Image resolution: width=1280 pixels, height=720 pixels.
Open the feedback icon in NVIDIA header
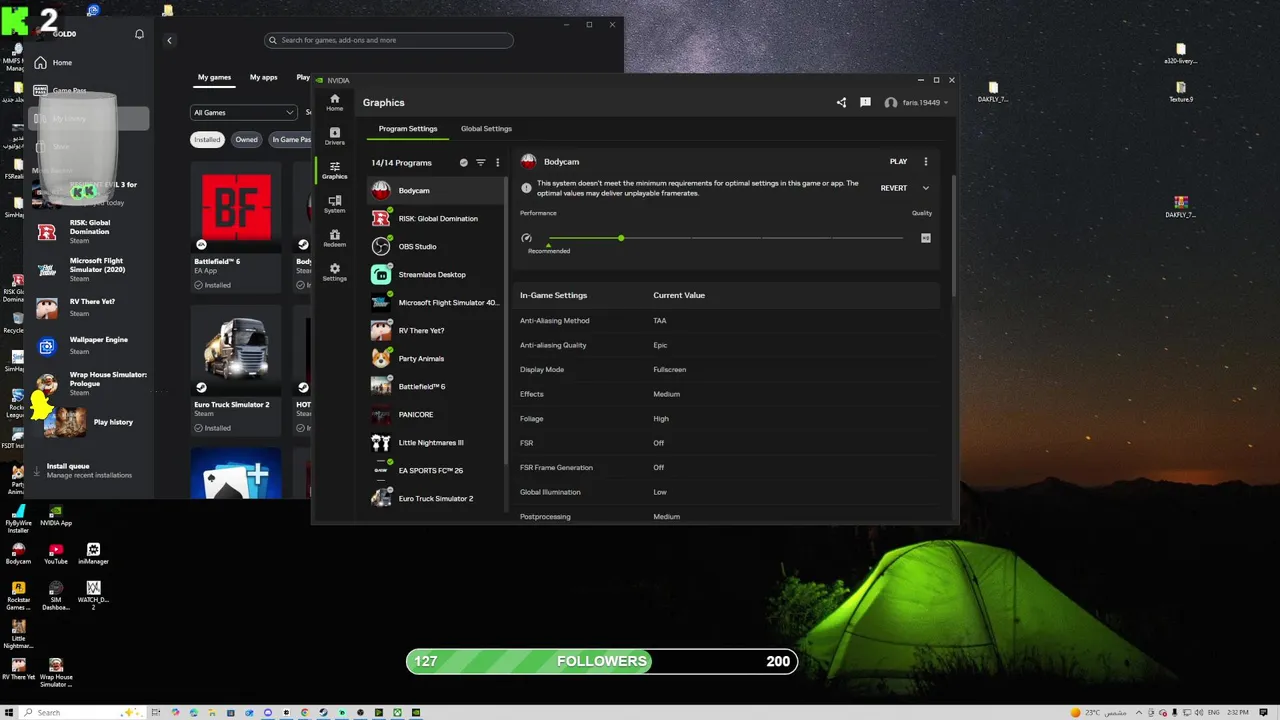click(865, 102)
